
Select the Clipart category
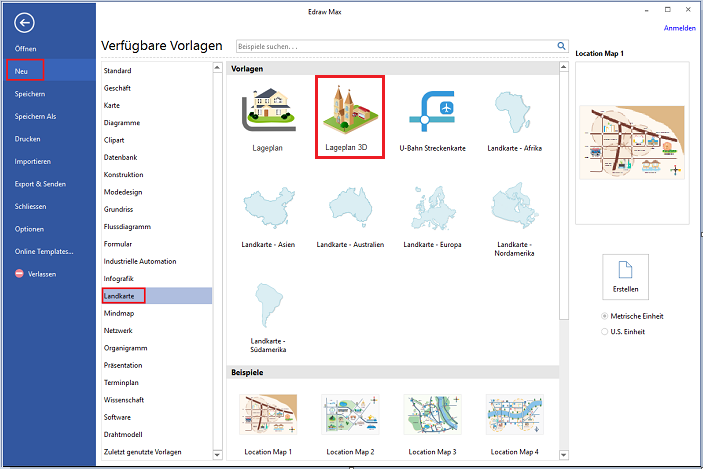(157, 140)
